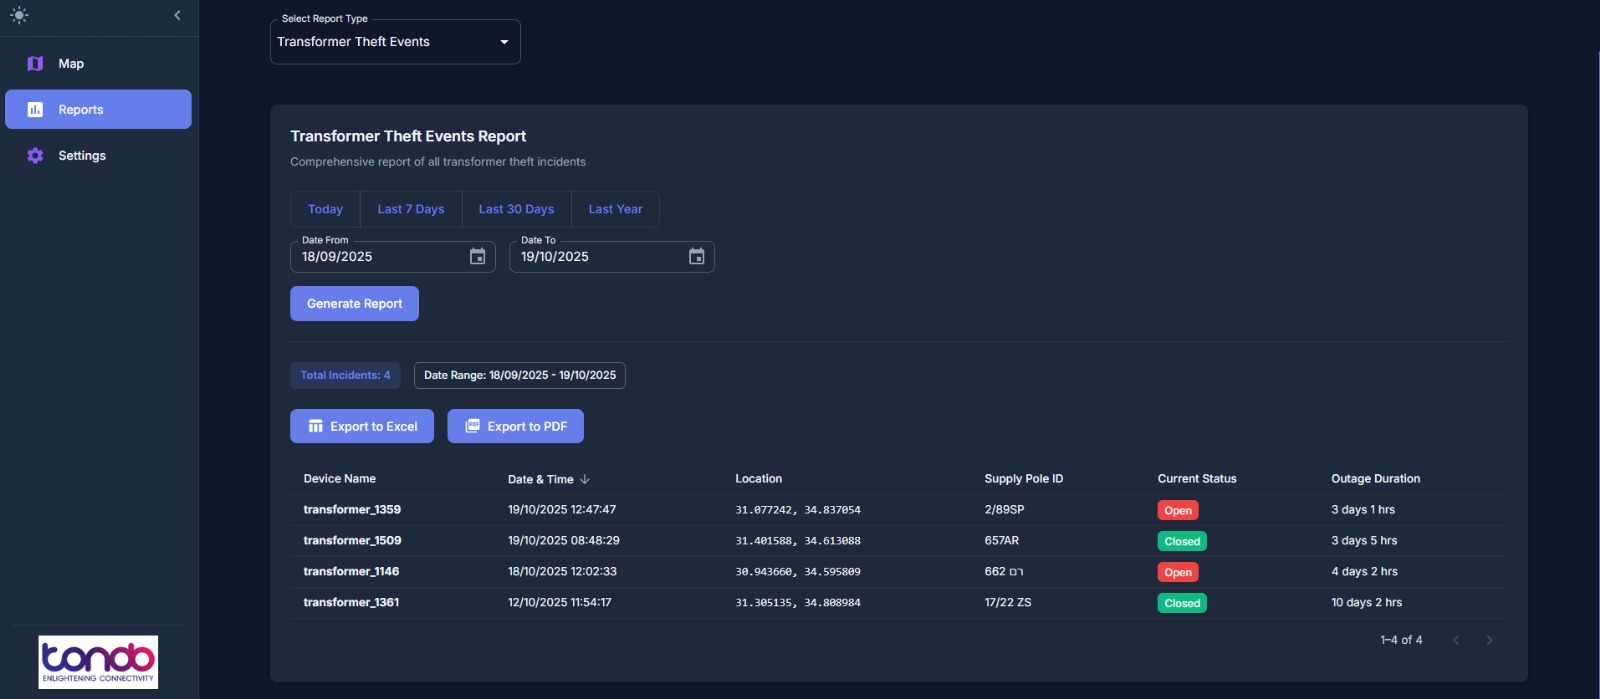Viewport: 1600px width, 699px height.
Task: Toggle the light/dark theme sun icon
Action: pyautogui.click(x=19, y=15)
